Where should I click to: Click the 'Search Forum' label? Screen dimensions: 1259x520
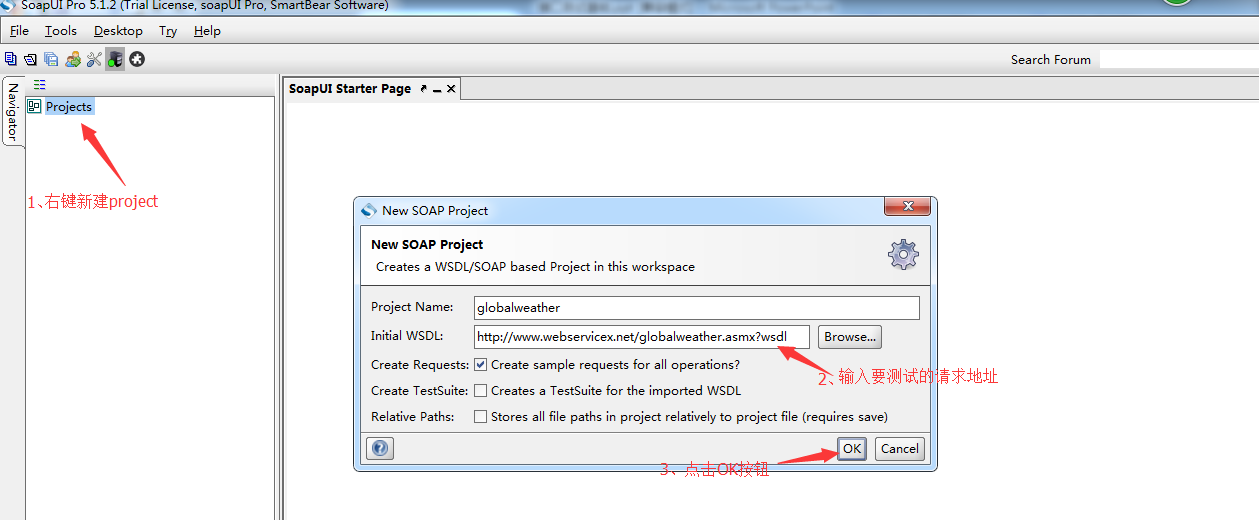coord(1051,60)
